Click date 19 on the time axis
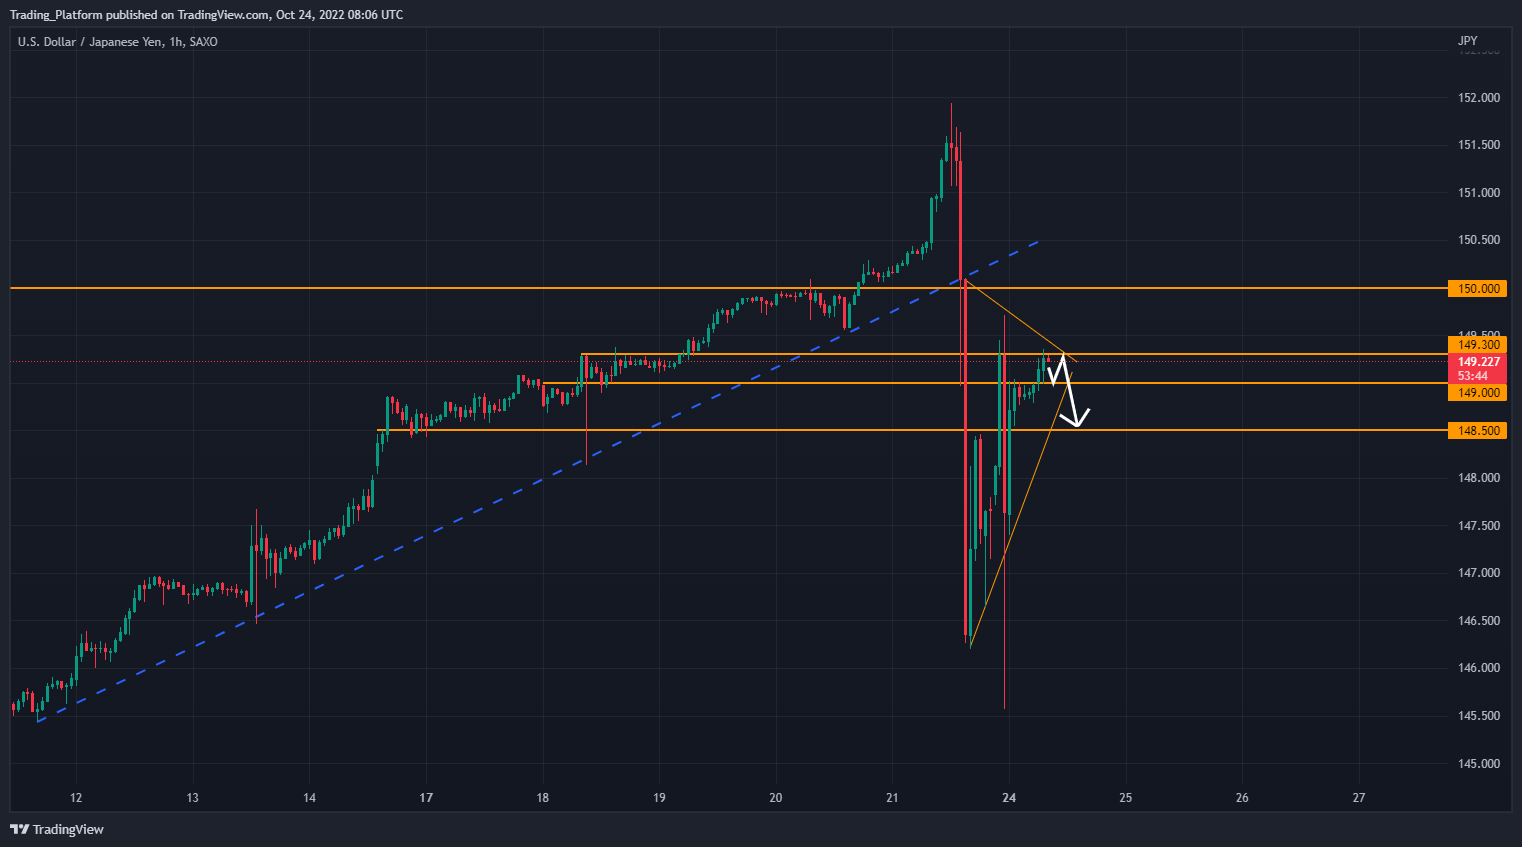1522x847 pixels. tap(659, 798)
